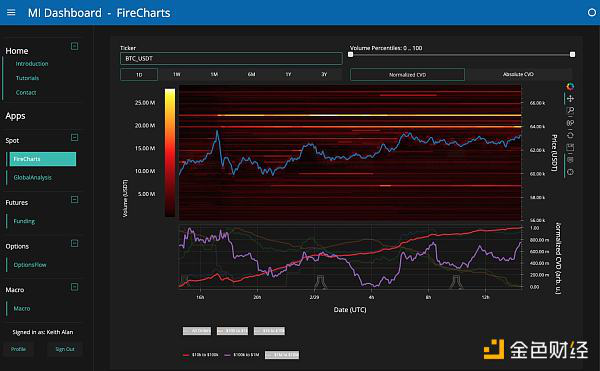
Task: Click the colorful Bokeh logo icon
Action: click(x=570, y=86)
